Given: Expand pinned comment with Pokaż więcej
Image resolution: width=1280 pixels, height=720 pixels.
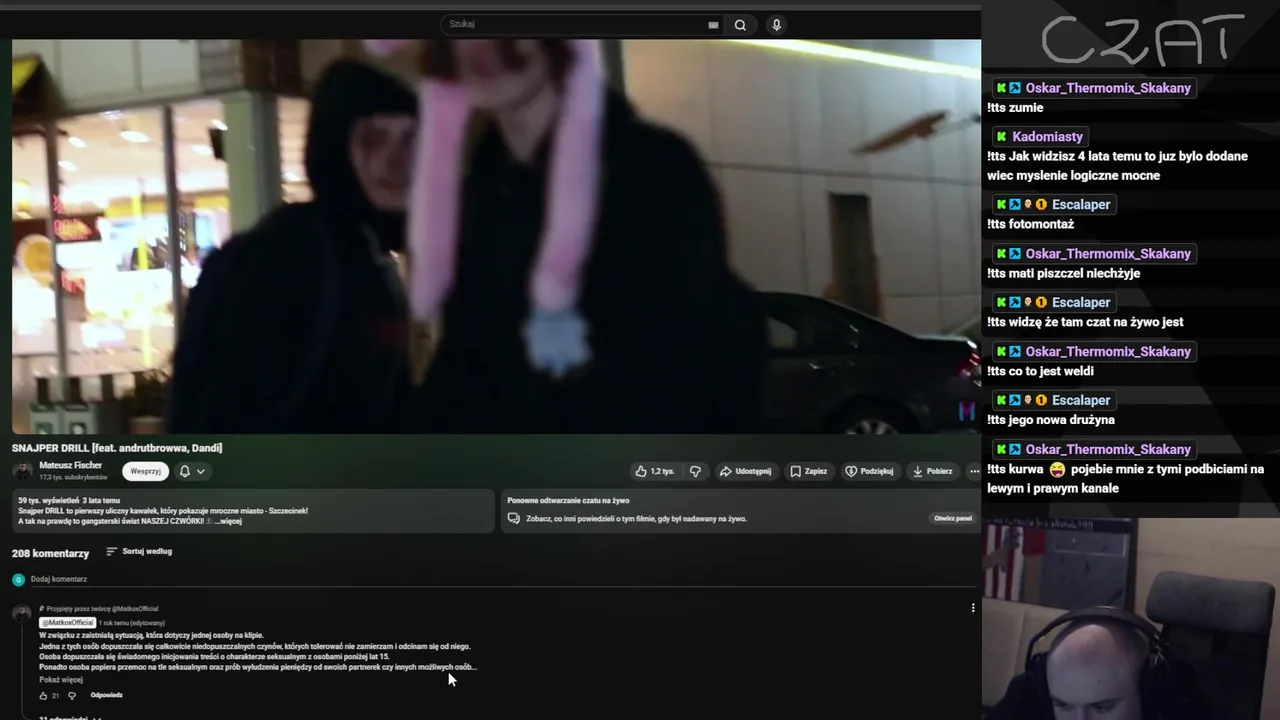Looking at the screenshot, I should (61, 680).
